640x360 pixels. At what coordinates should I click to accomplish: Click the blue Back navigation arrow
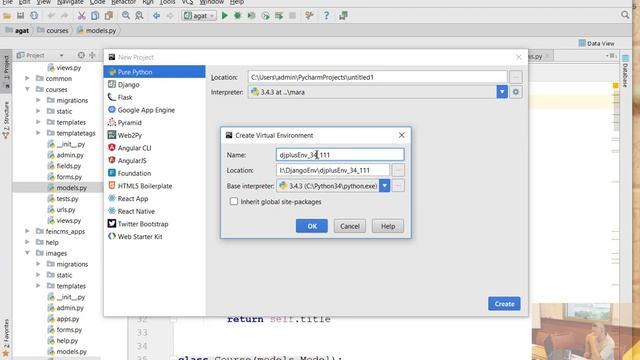[x=156, y=16]
